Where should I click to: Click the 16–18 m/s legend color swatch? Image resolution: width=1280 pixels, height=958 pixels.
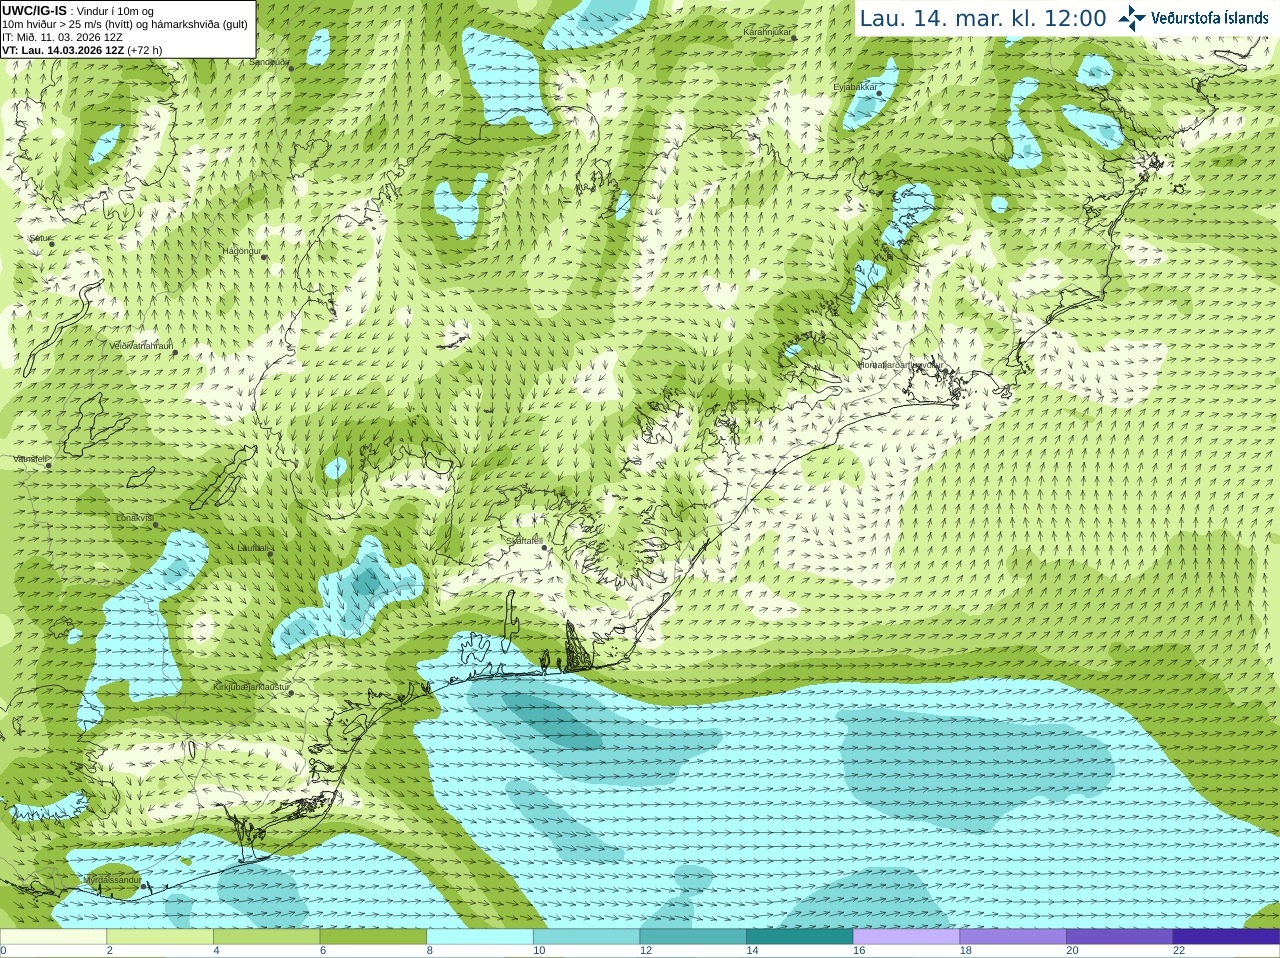[x=906, y=937]
